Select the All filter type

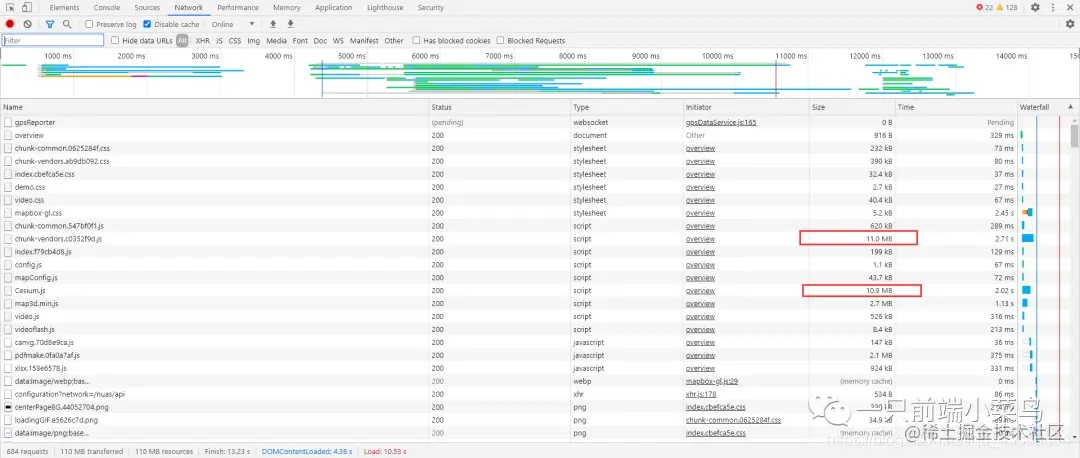point(182,41)
